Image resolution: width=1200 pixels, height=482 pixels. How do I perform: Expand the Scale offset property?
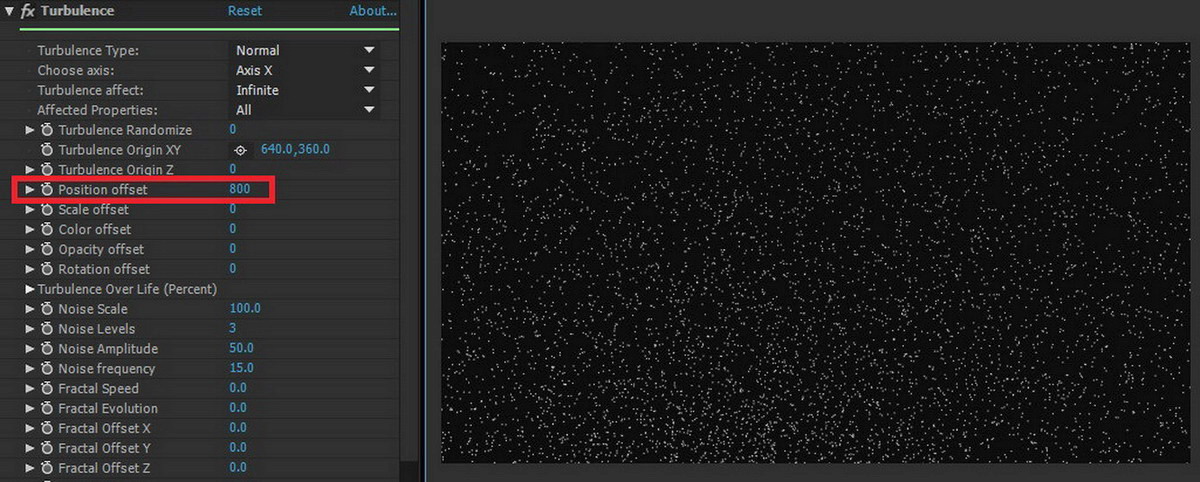pos(30,209)
